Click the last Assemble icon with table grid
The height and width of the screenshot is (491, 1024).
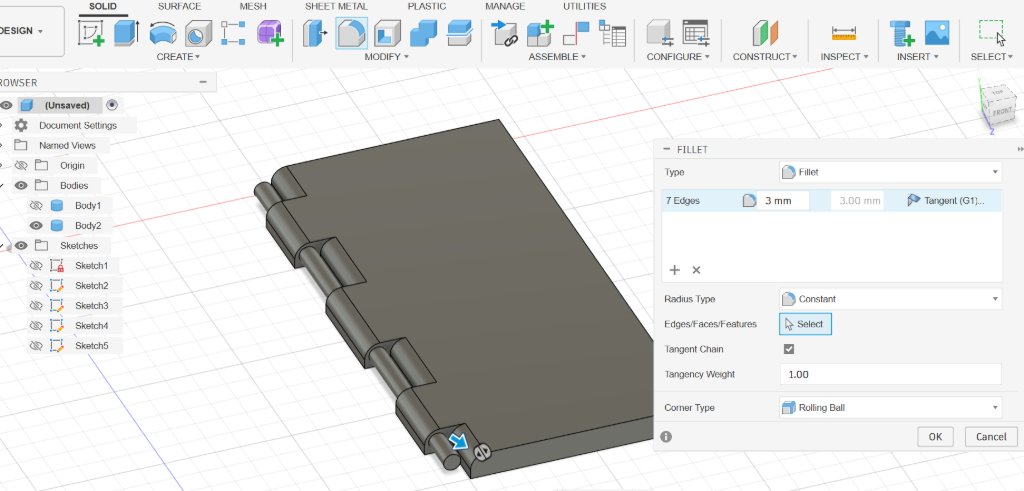point(613,33)
